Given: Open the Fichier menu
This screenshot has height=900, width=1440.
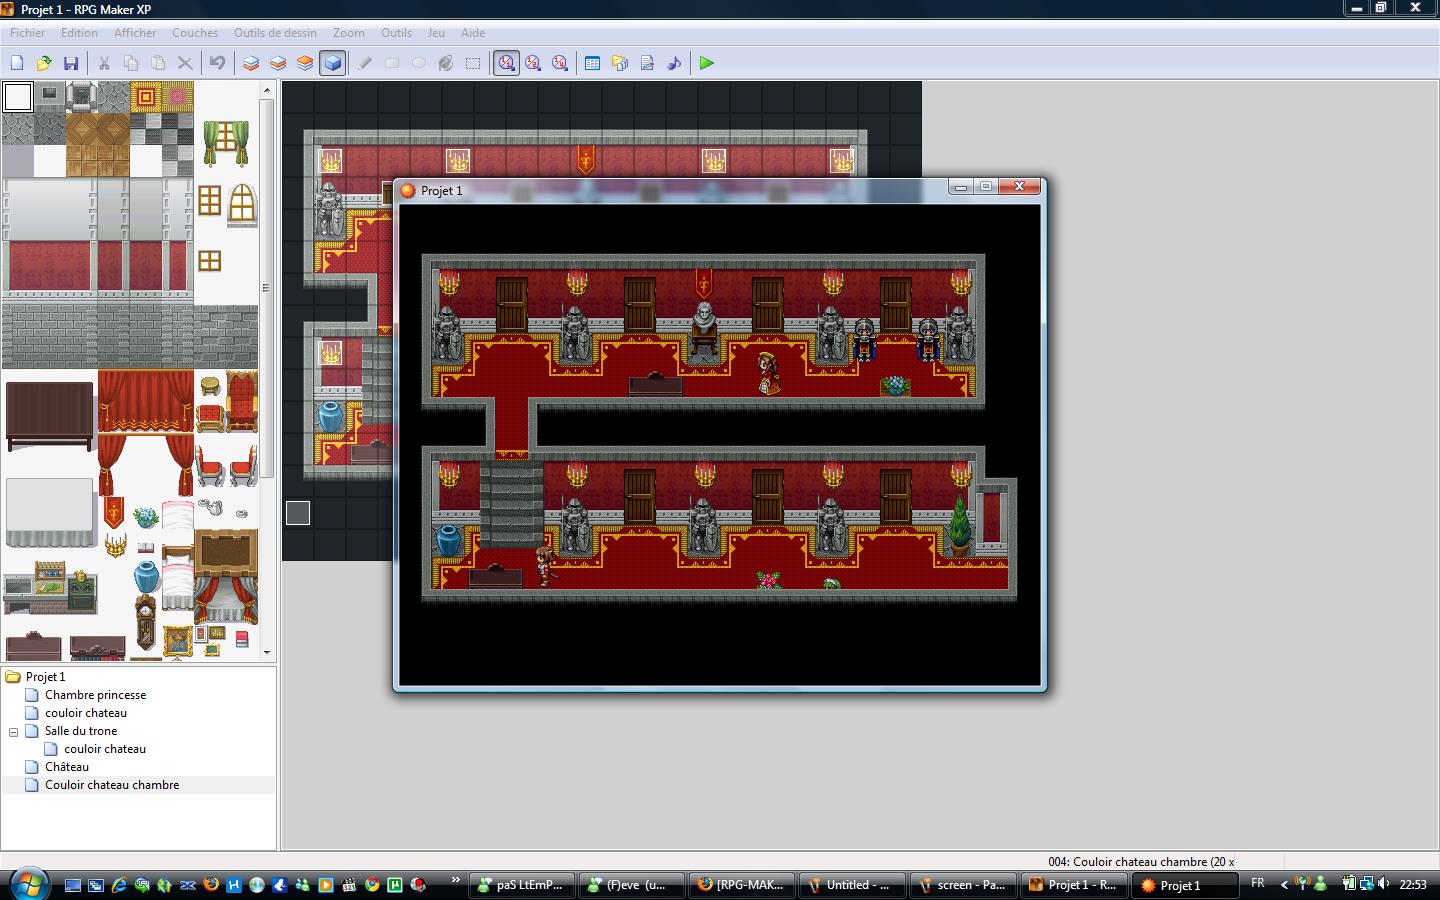Looking at the screenshot, I should click(x=28, y=32).
